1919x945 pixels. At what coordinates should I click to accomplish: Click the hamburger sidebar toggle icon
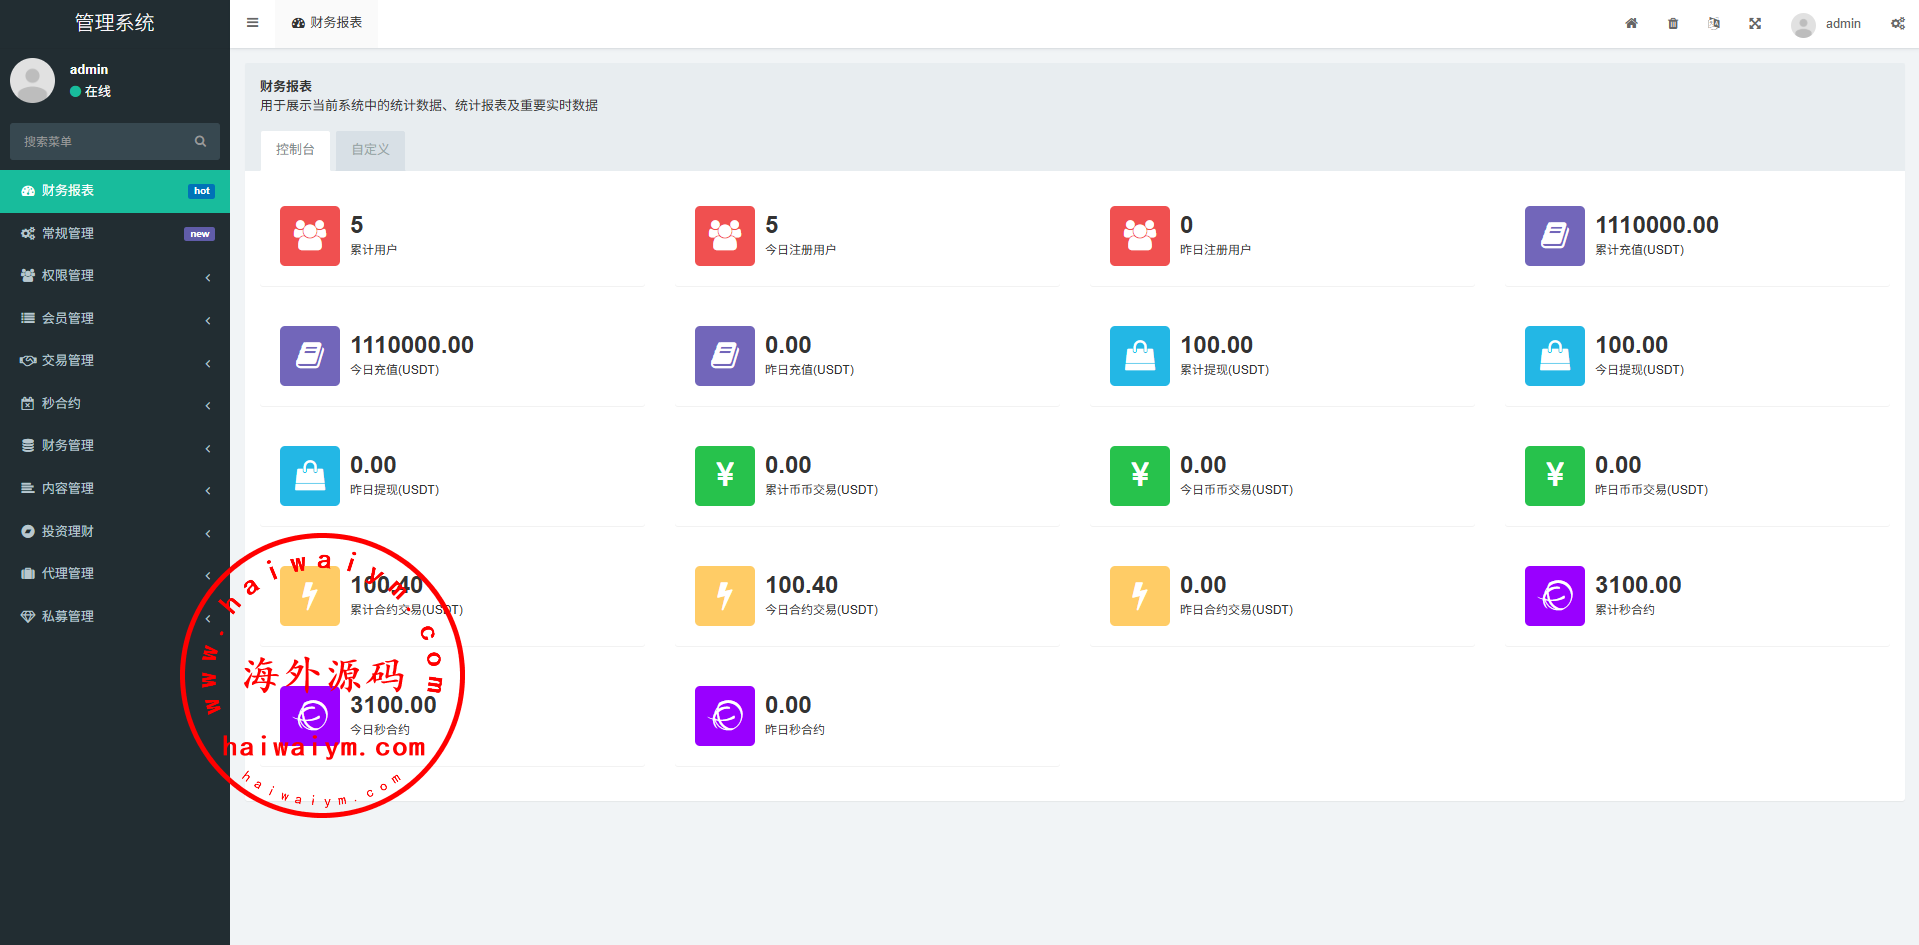click(x=252, y=23)
